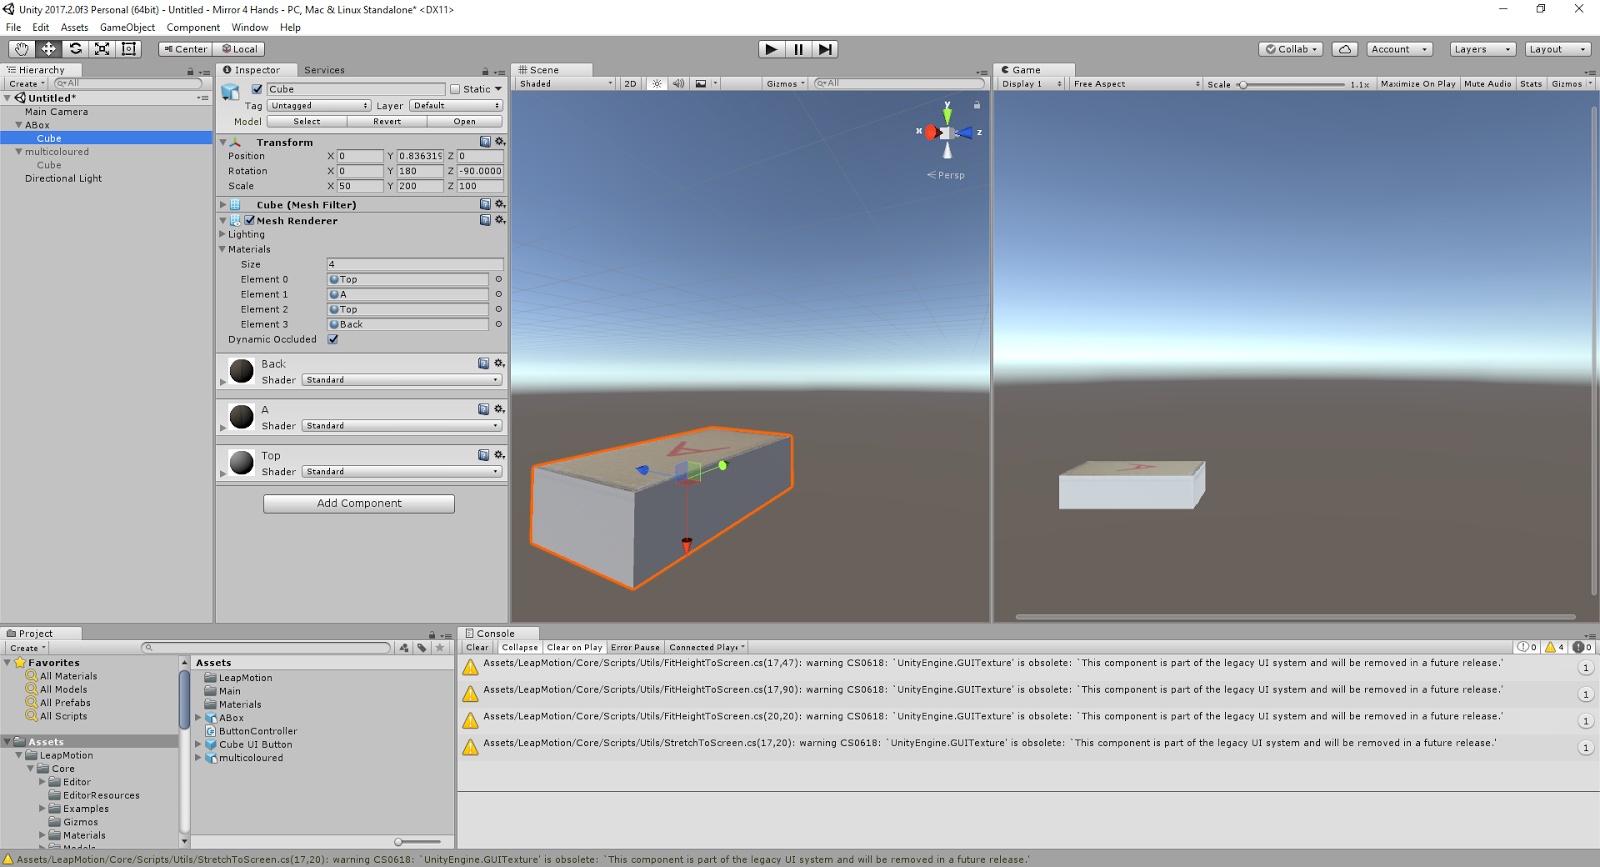Image resolution: width=1600 pixels, height=867 pixels.
Task: Pick object for Element 0 material
Action: [498, 280]
